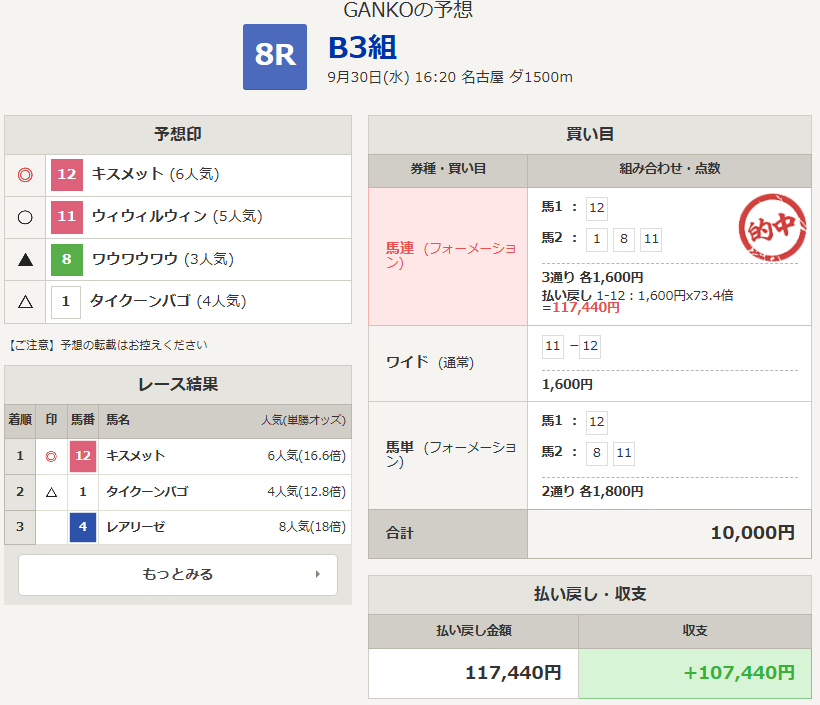Click the 9月30日(水) 16:20 名古屋 ダ1500m race info
This screenshot has height=705, width=820.
[450, 77]
